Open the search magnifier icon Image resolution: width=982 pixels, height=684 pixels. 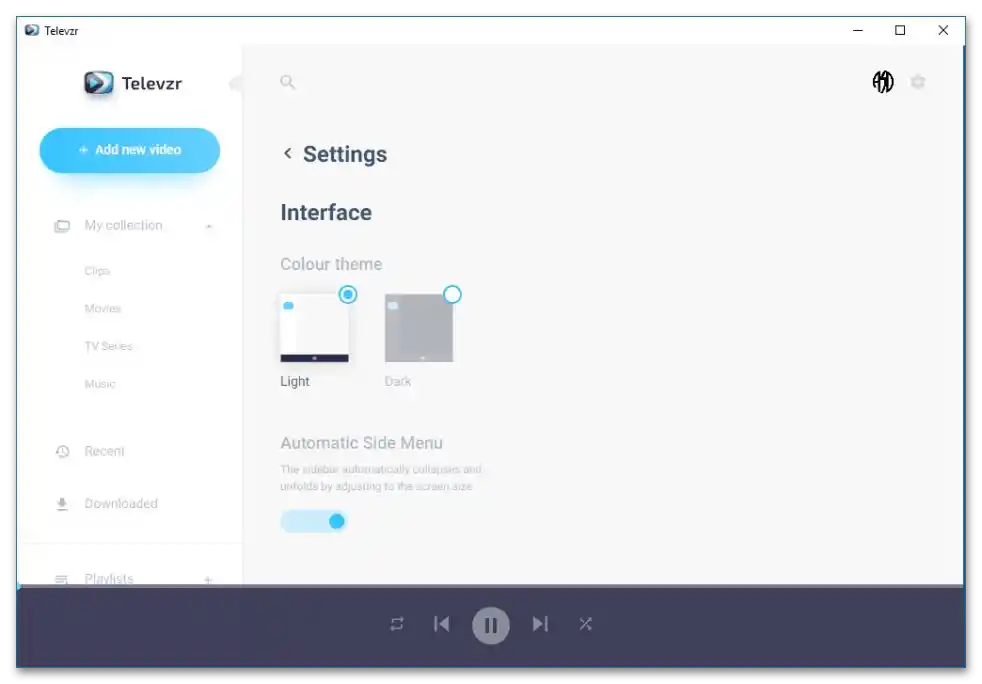click(288, 82)
